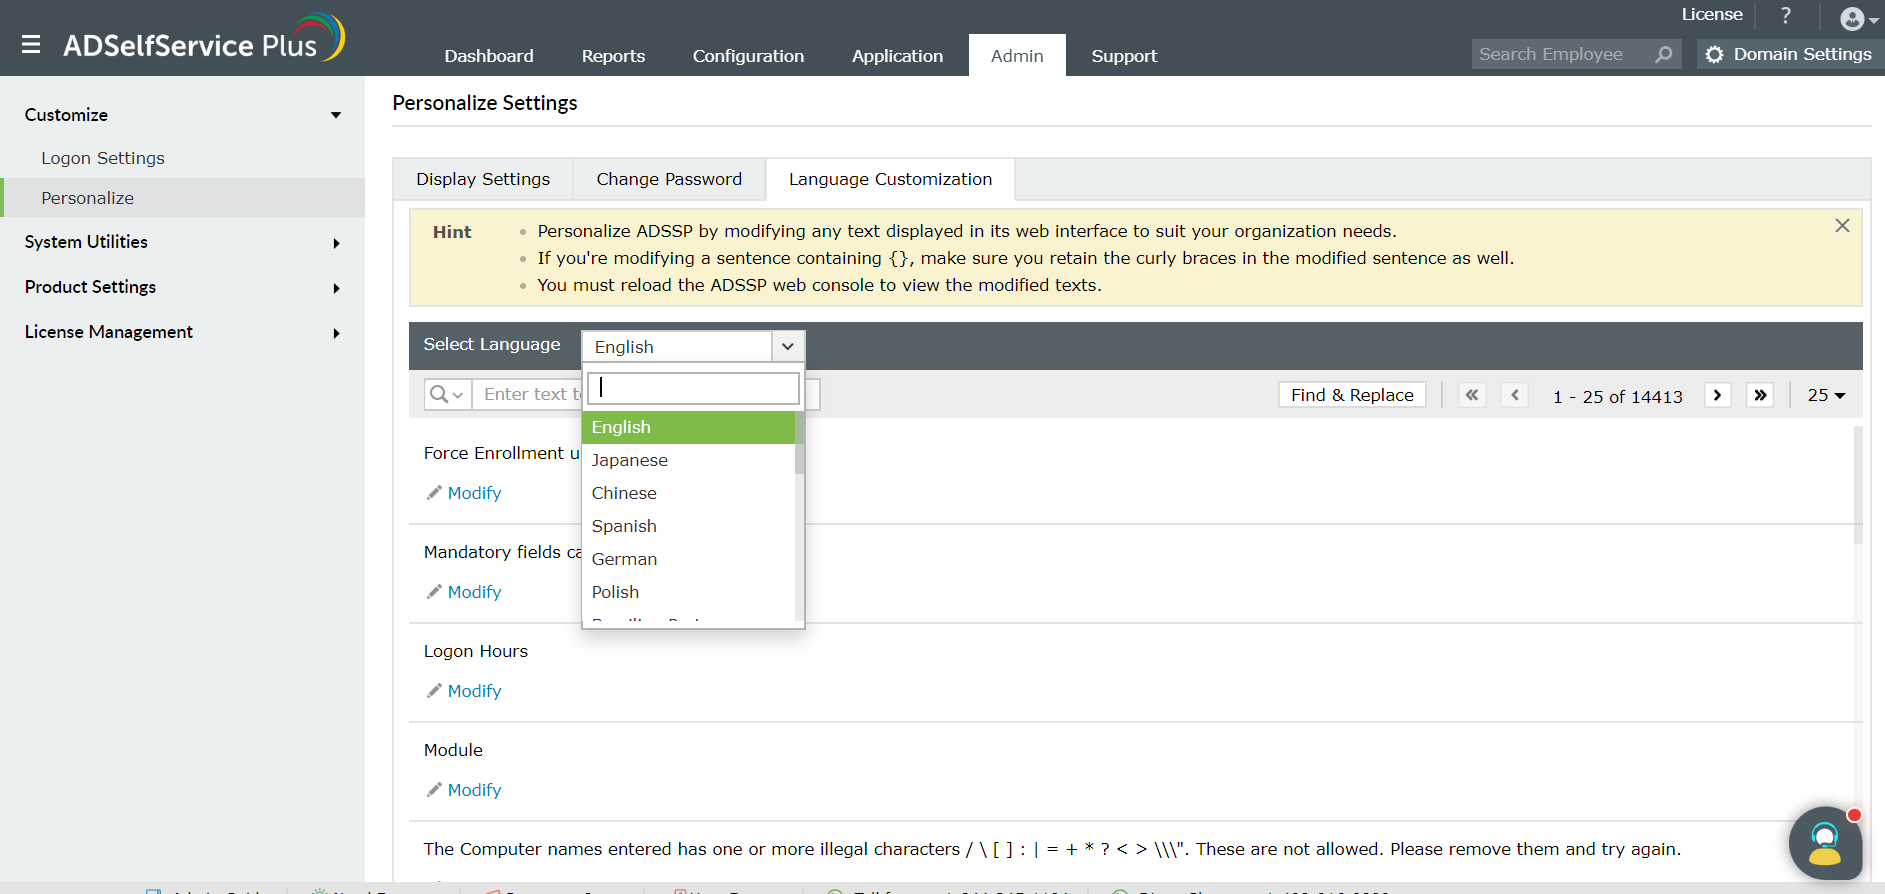
Task: Go to the last page of results
Action: click(1760, 395)
